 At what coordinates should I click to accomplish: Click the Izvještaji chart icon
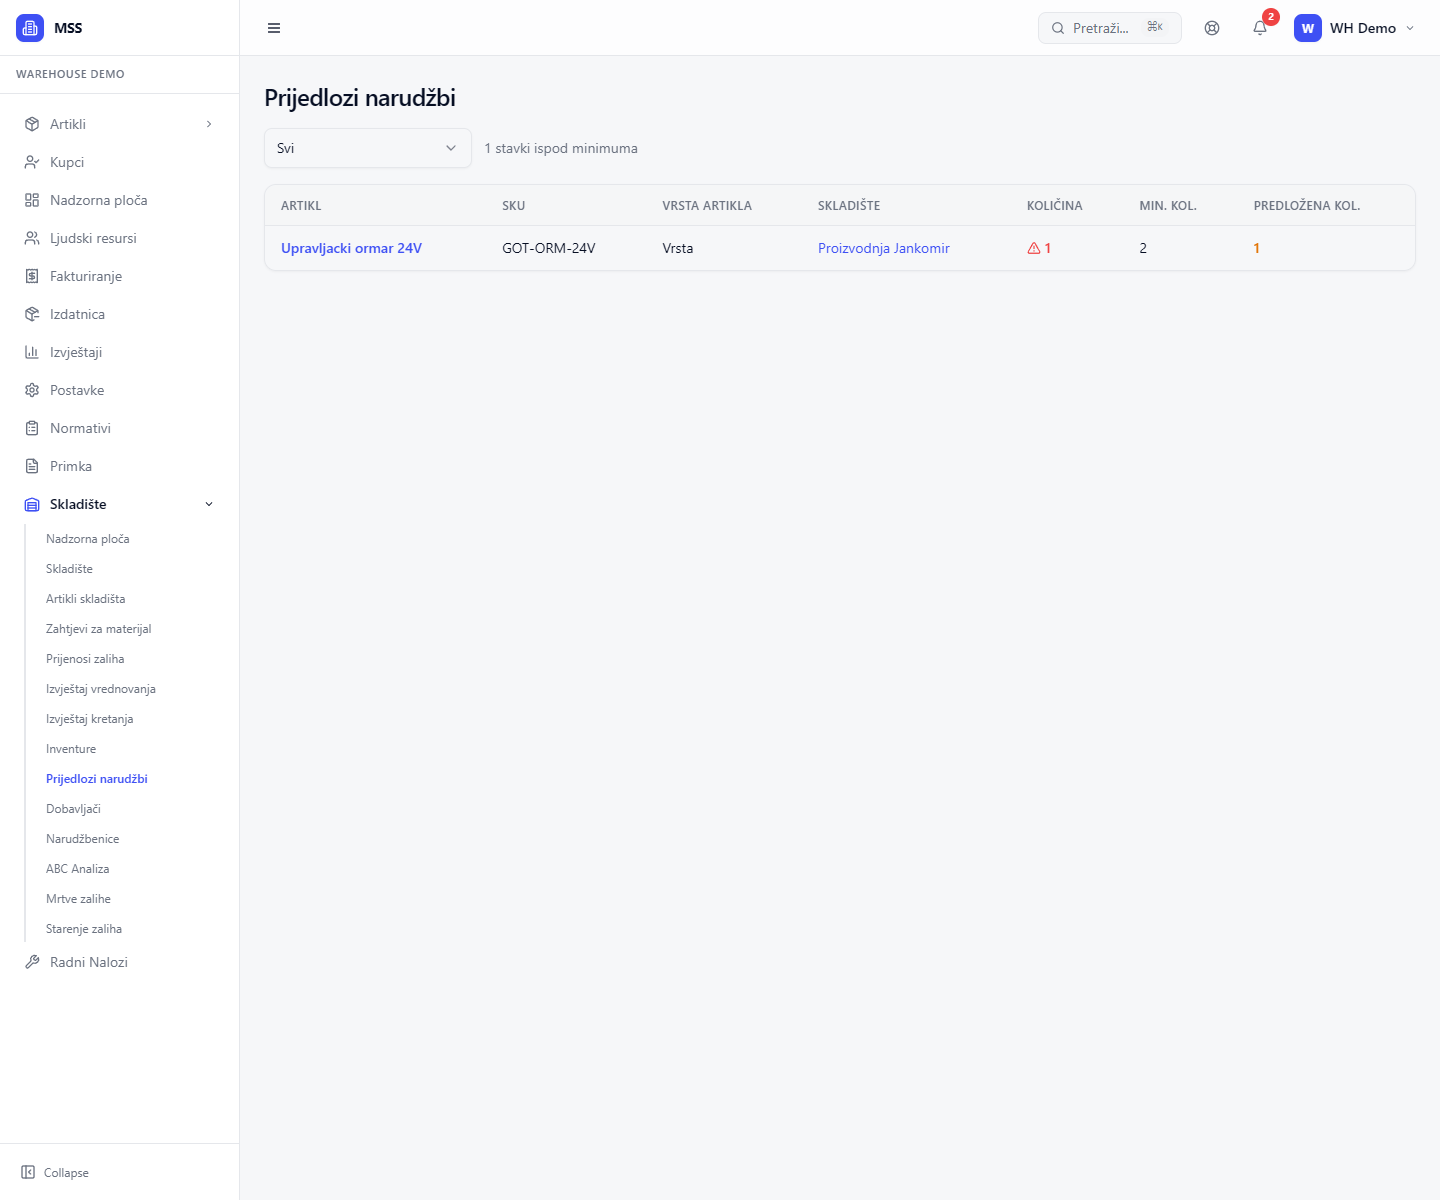pos(32,352)
